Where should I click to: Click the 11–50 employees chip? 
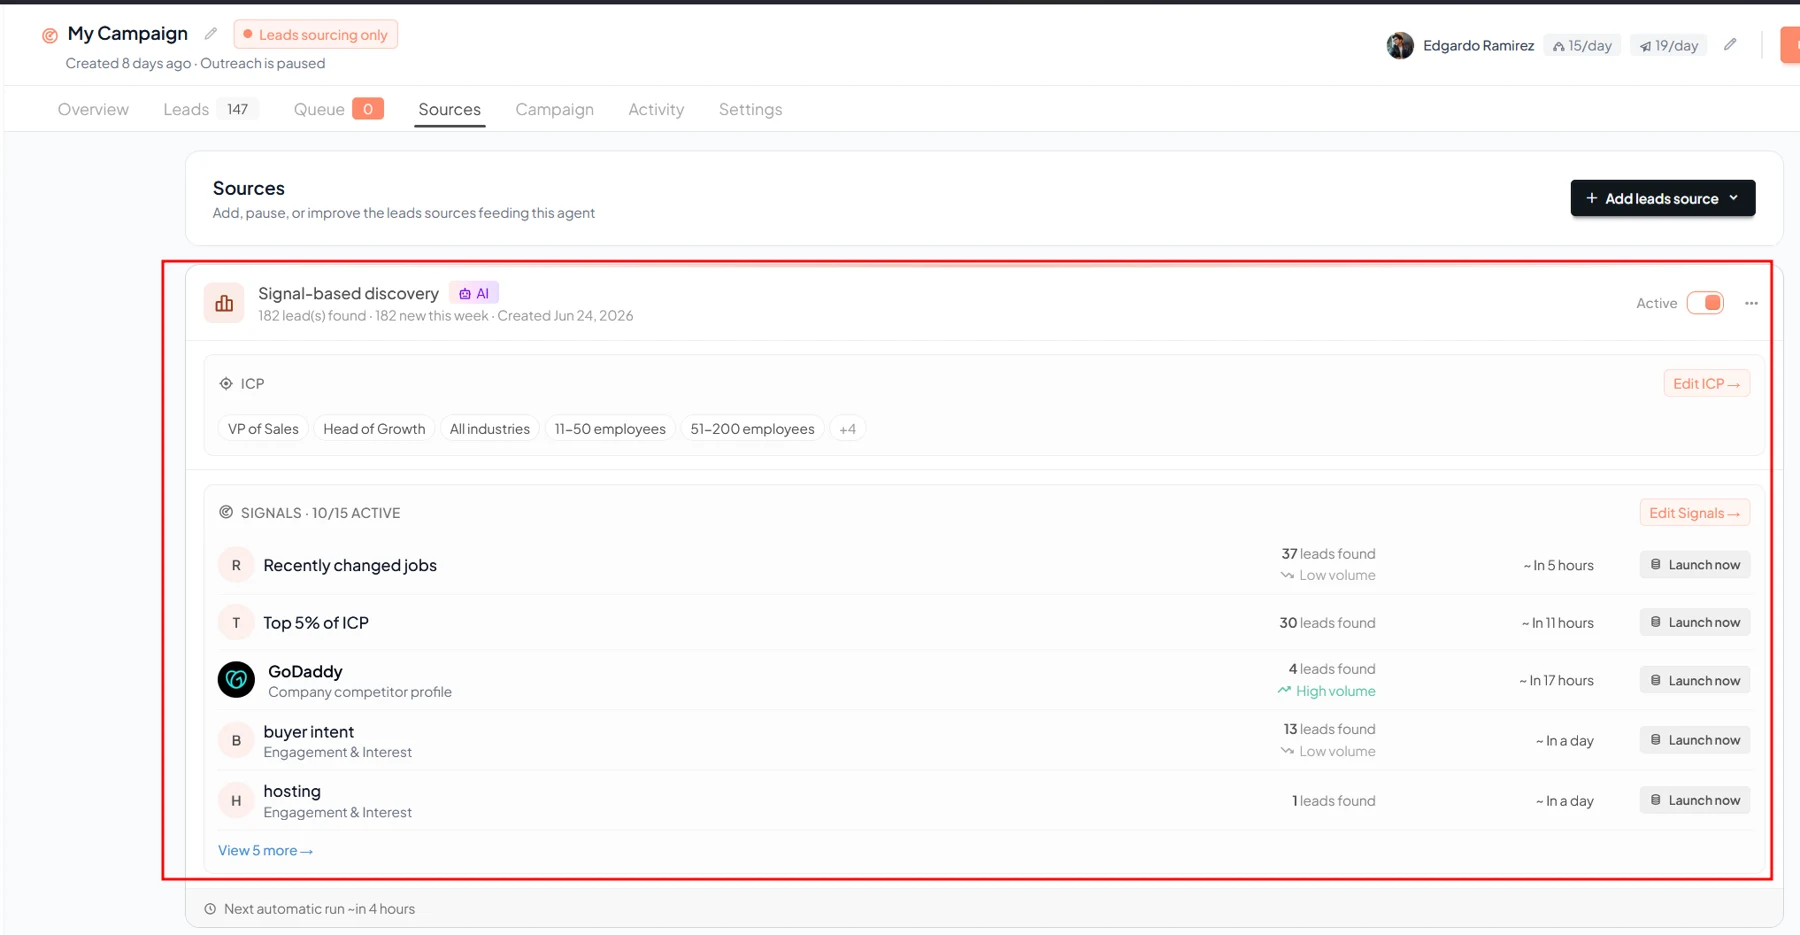610,429
